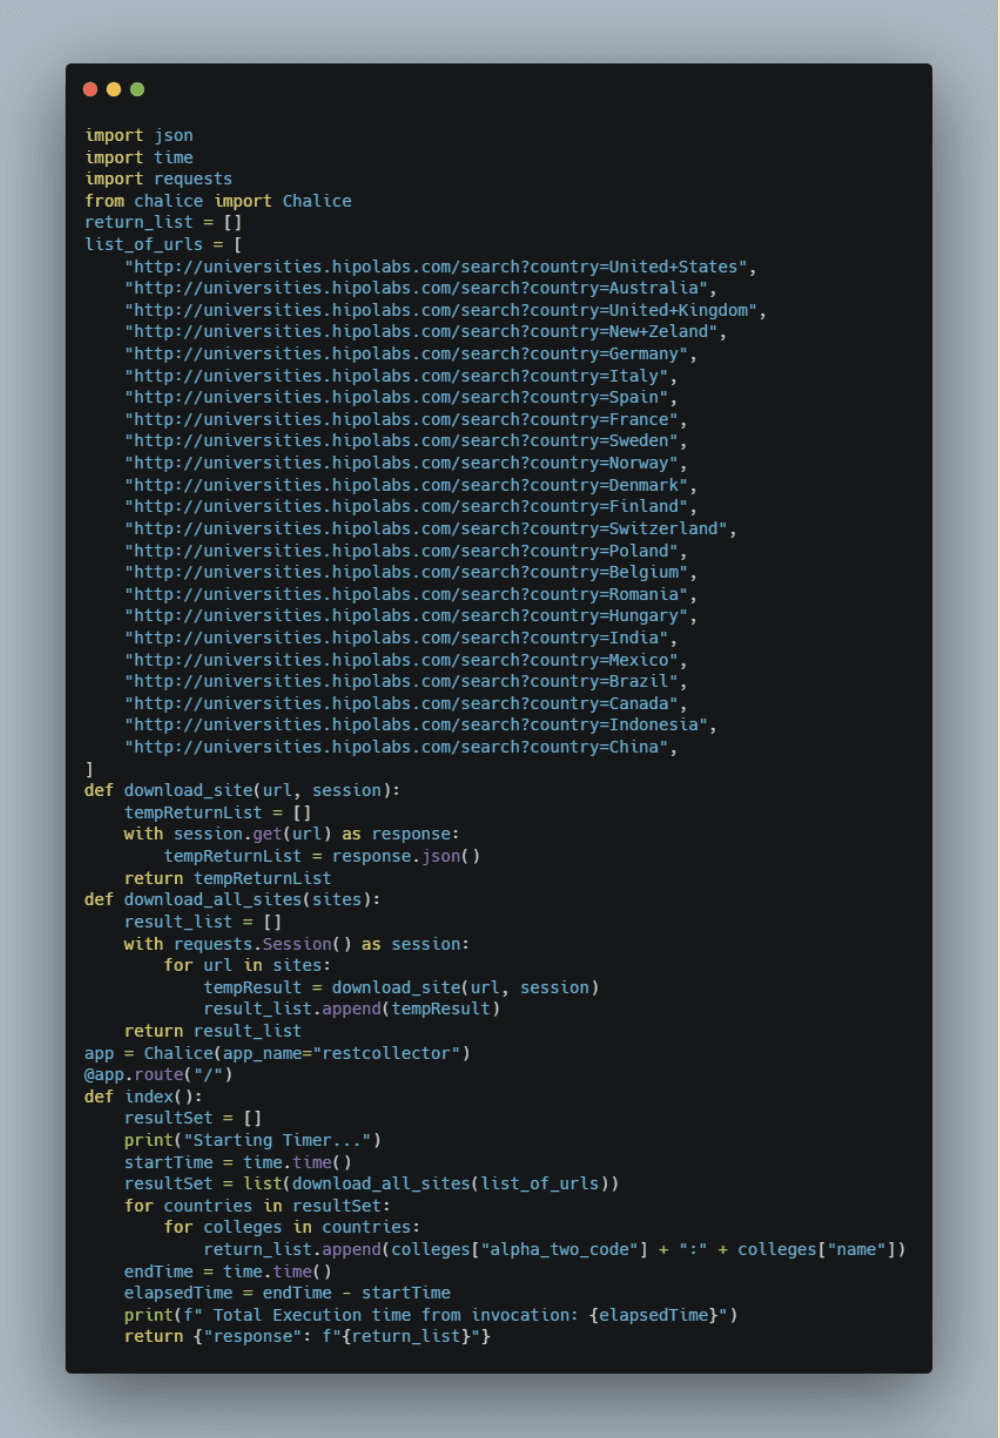Open the China country URL
This screenshot has width=1000, height=1438.
pos(396,747)
